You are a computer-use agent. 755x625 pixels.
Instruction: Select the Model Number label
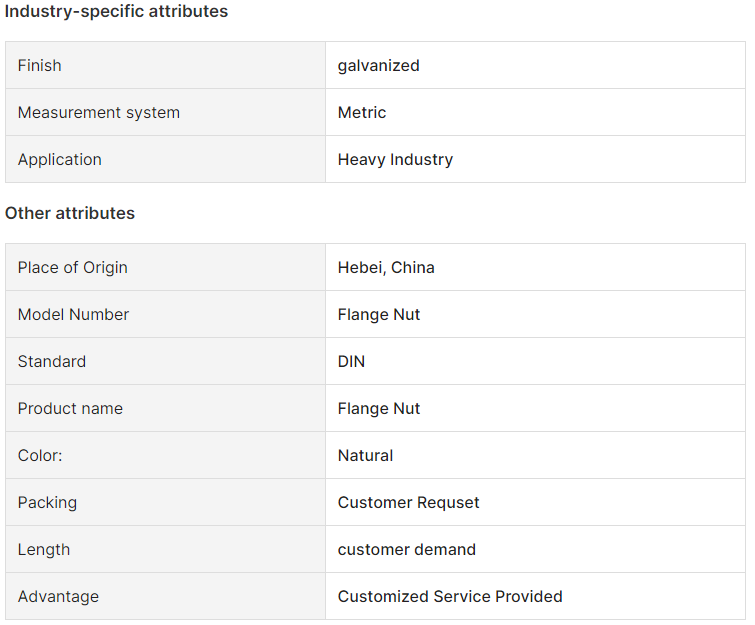[x=73, y=314]
